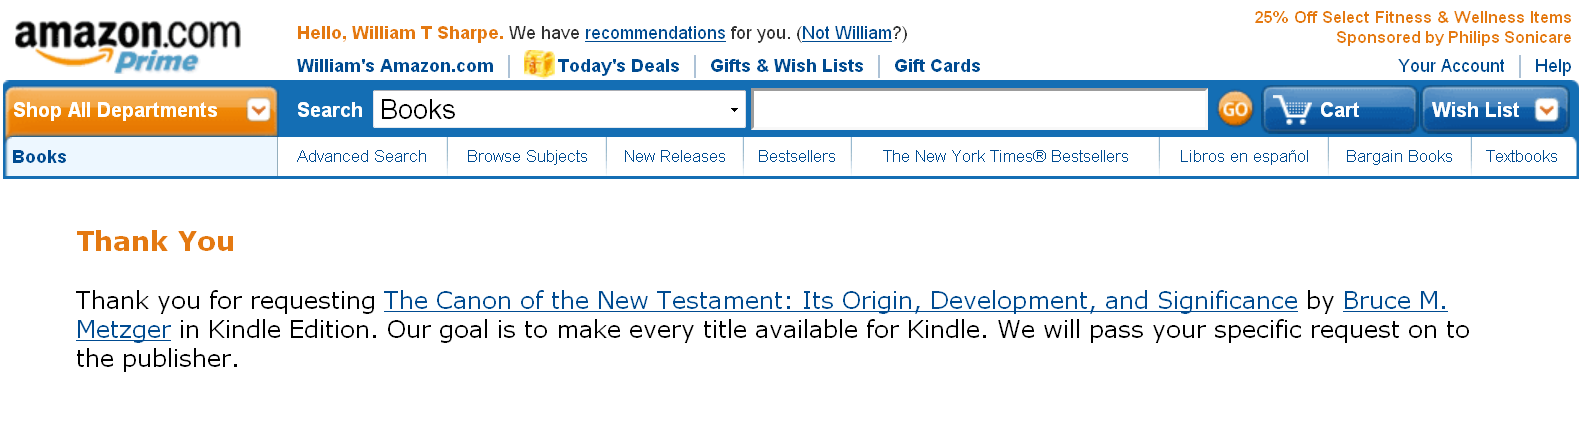Click the Today's Deals gift icon
Viewport: 1588px width, 430px height.
click(x=538, y=64)
